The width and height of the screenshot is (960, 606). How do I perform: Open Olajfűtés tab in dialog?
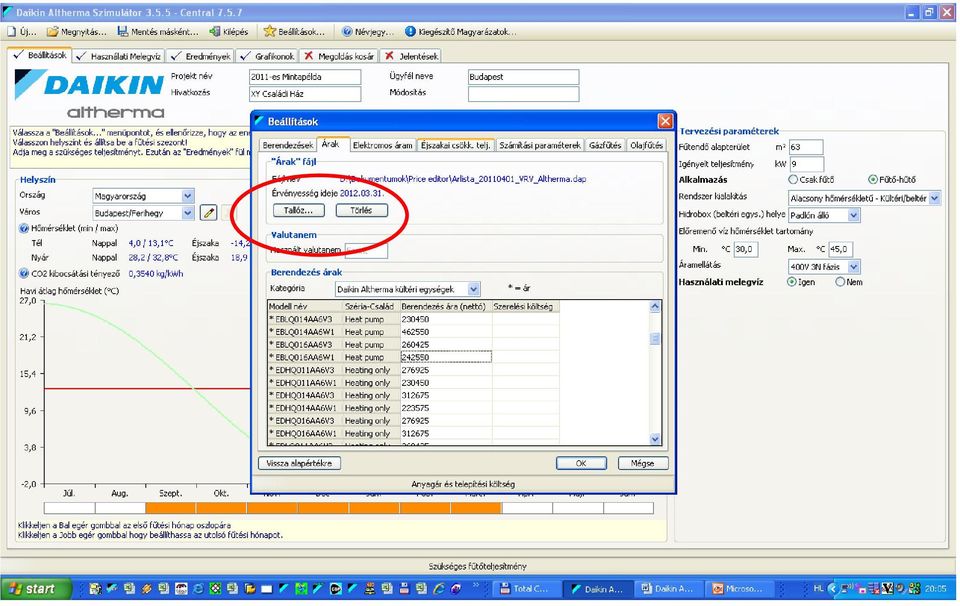pos(646,146)
